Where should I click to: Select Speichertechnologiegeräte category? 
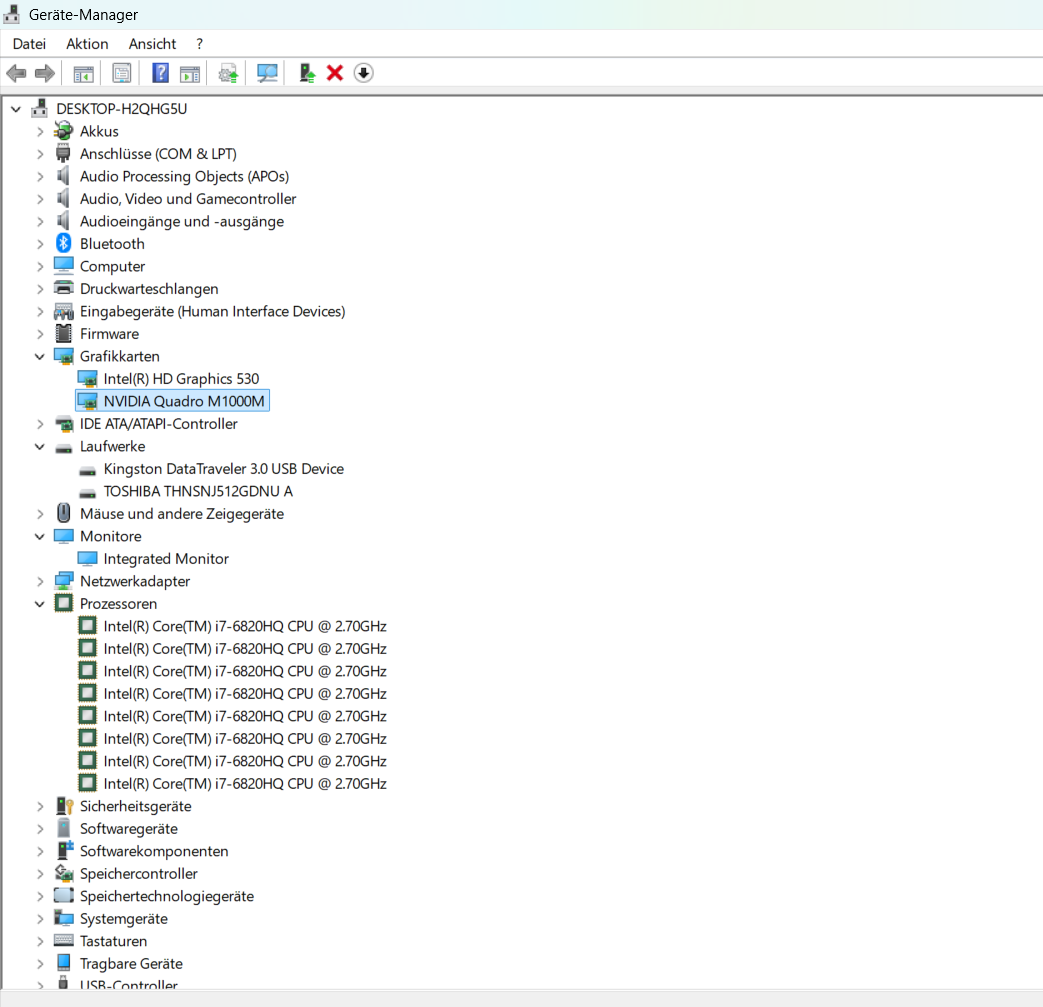coord(166,896)
